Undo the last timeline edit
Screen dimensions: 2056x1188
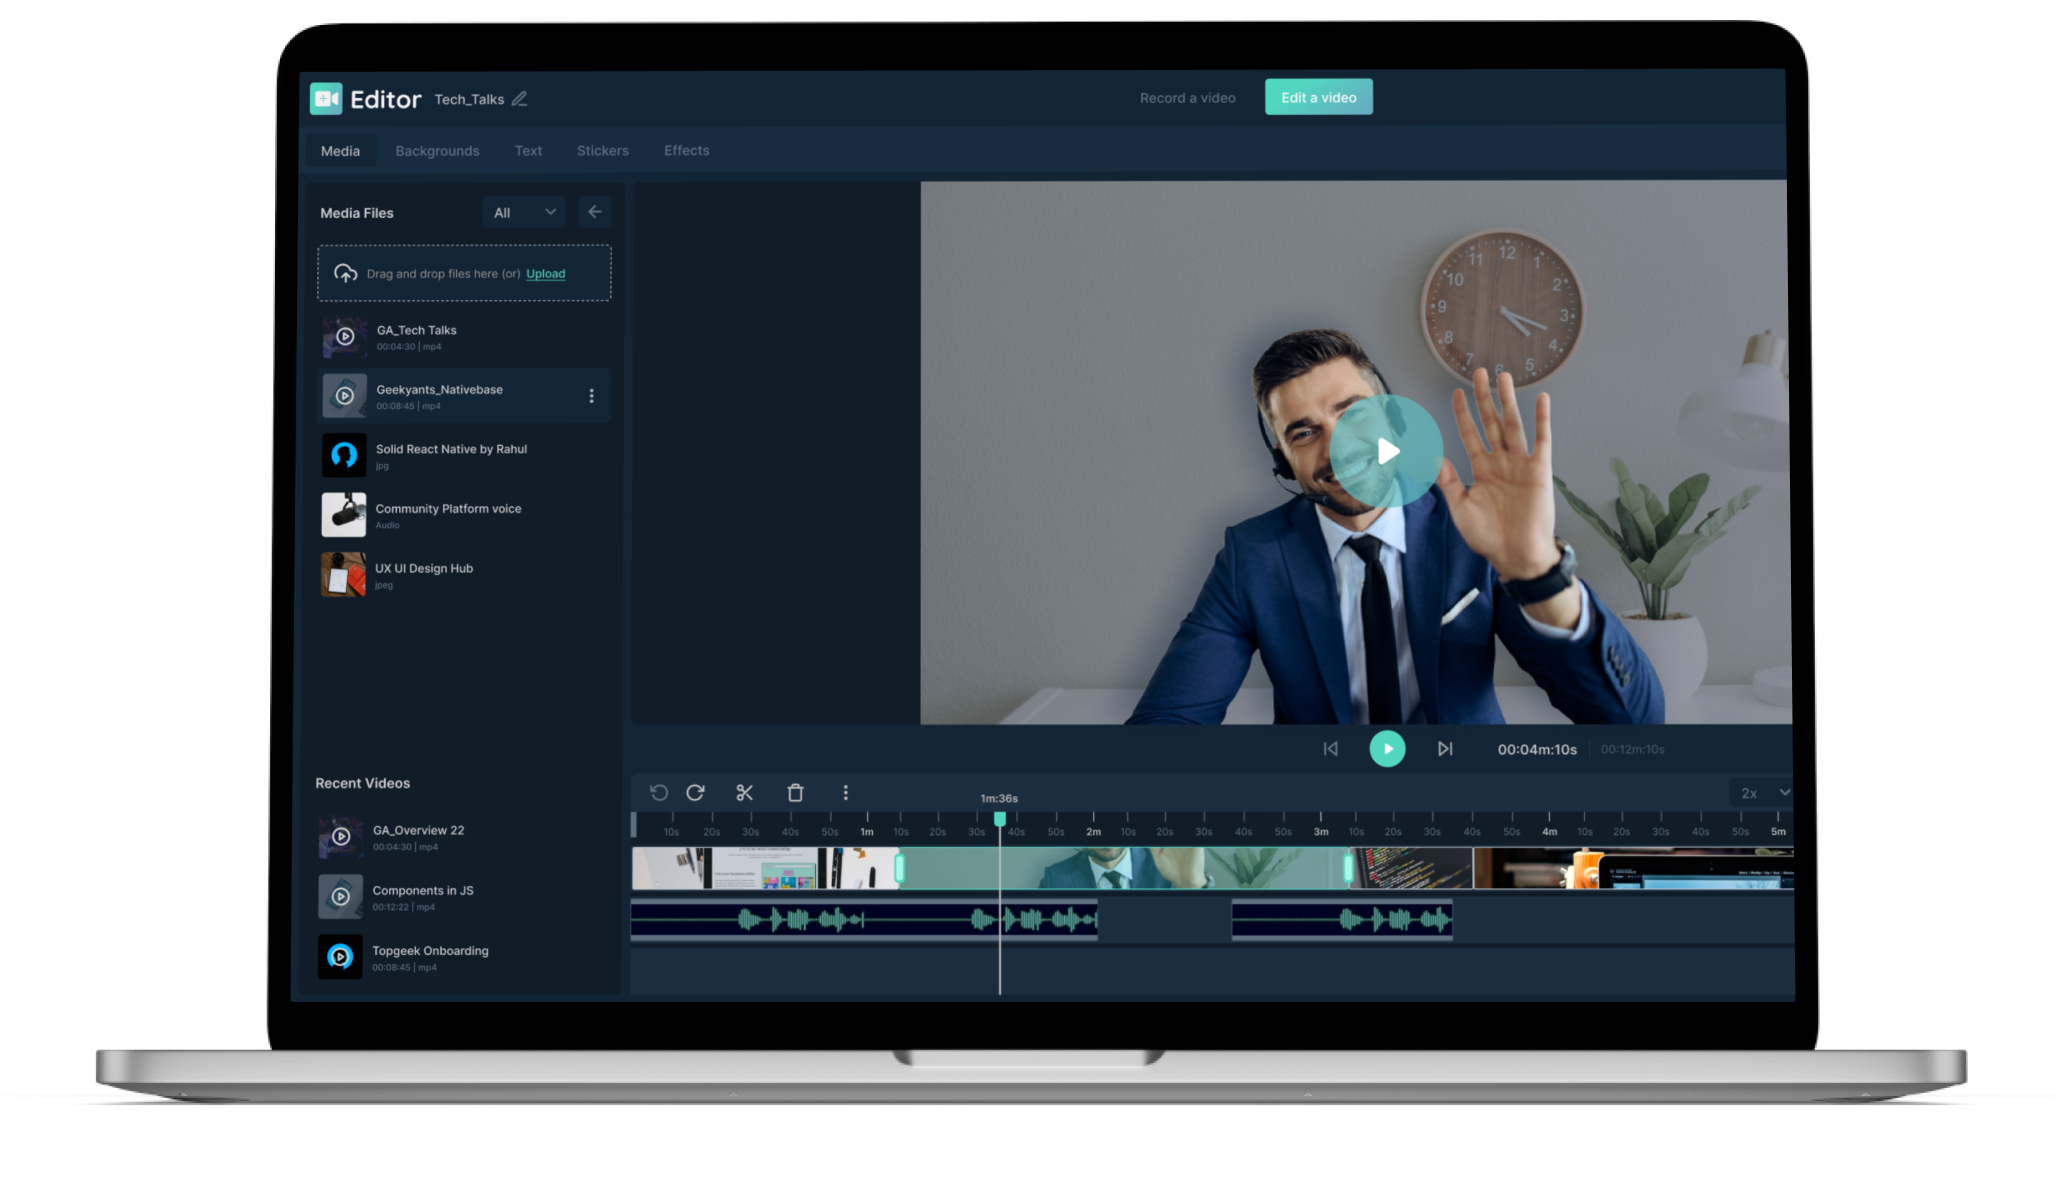[659, 792]
